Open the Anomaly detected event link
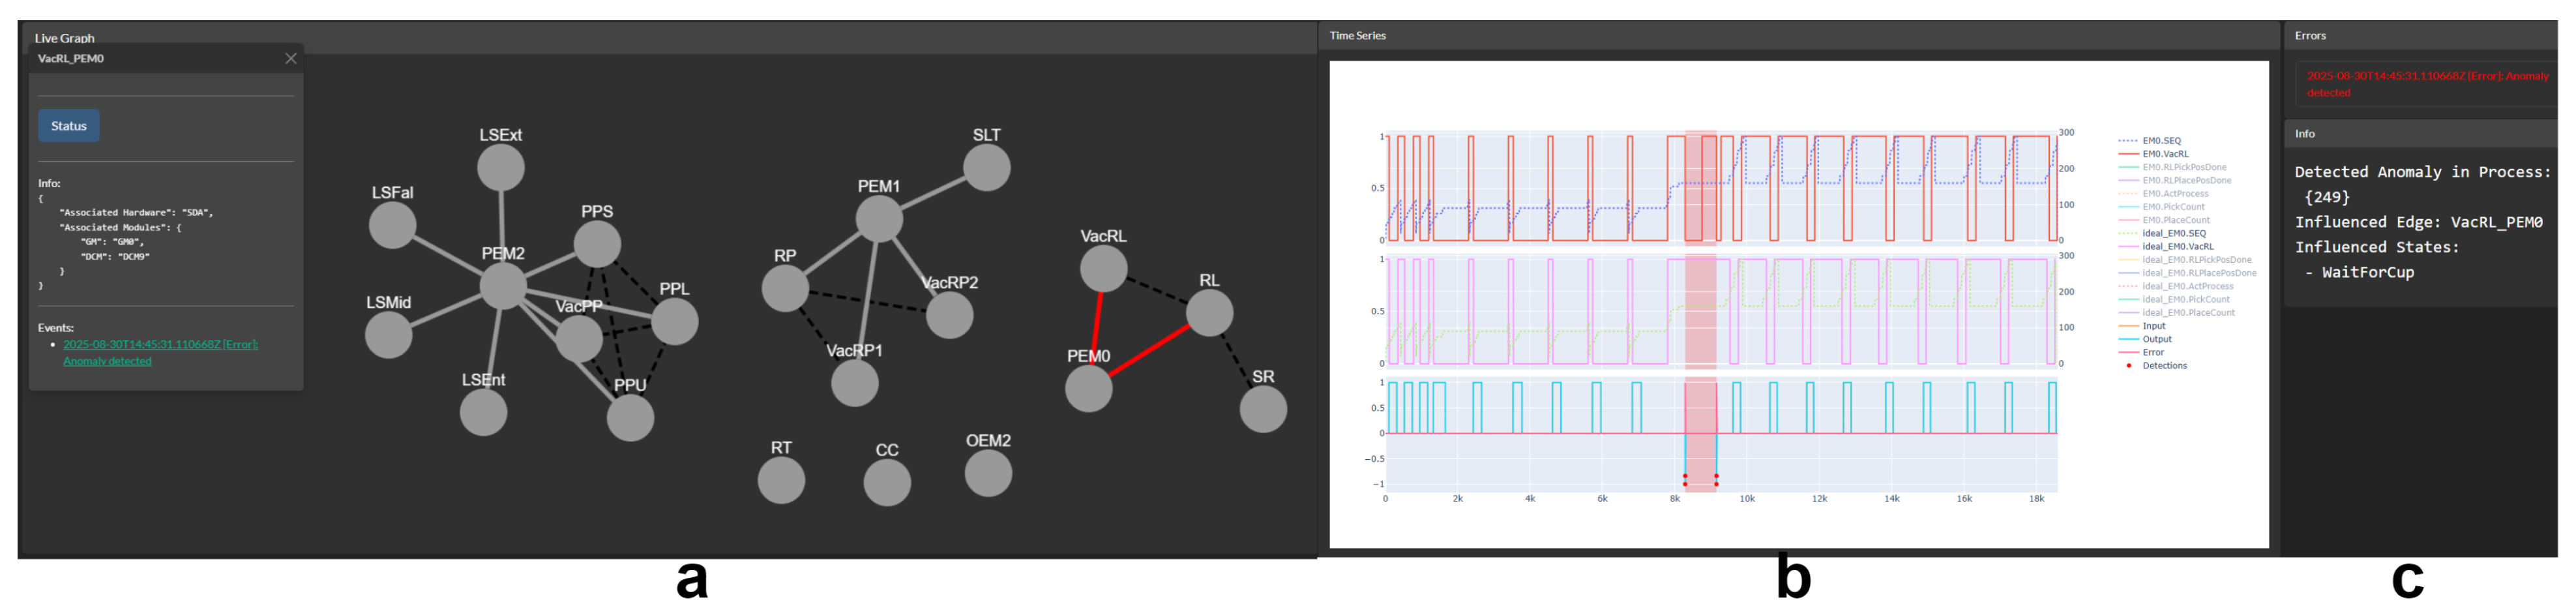Viewport: 2576px width, 615px height. pos(159,352)
